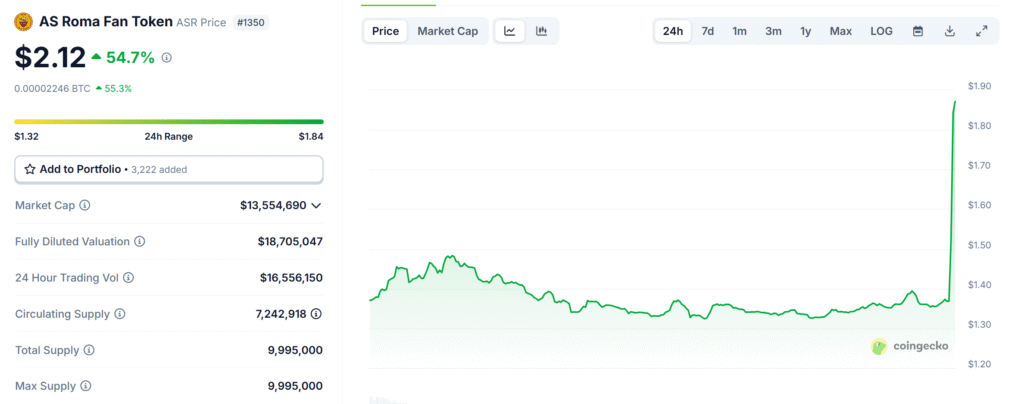Expand the chart to fullscreen
The height and width of the screenshot is (404, 1024).
point(982,31)
